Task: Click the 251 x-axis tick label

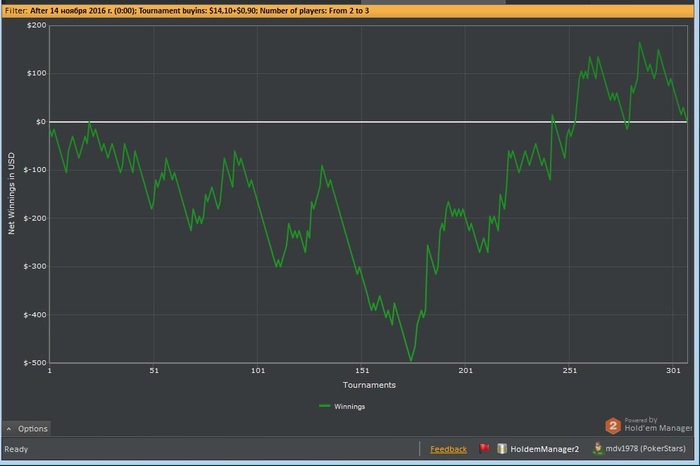Action: point(569,370)
